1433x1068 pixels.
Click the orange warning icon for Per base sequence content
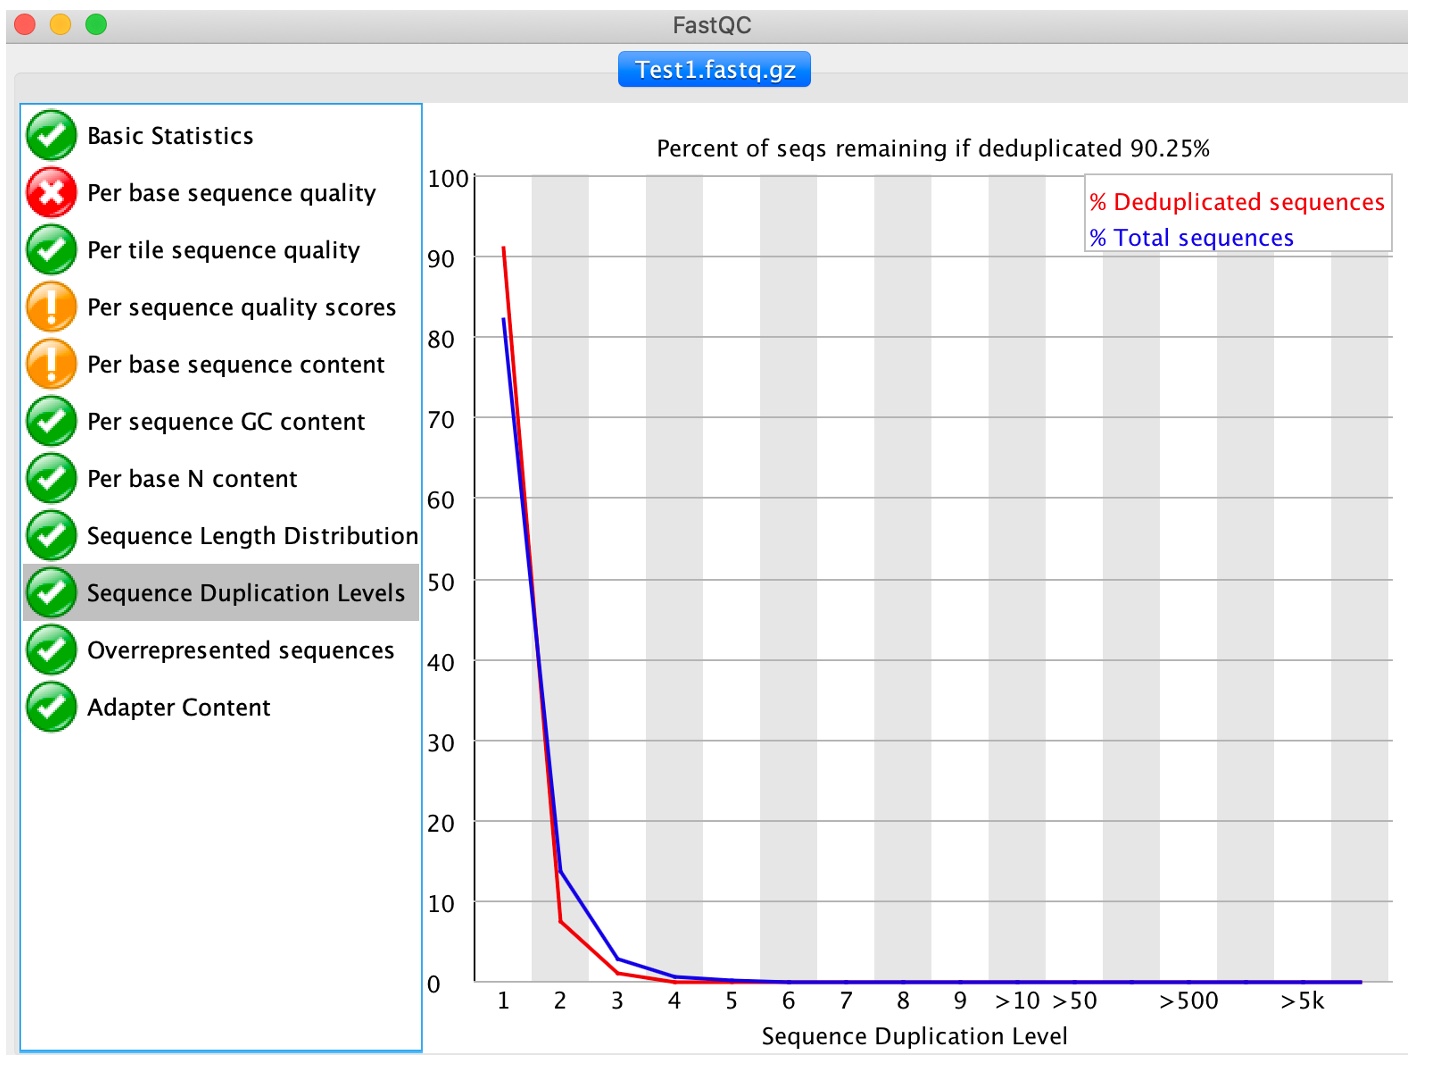click(51, 364)
